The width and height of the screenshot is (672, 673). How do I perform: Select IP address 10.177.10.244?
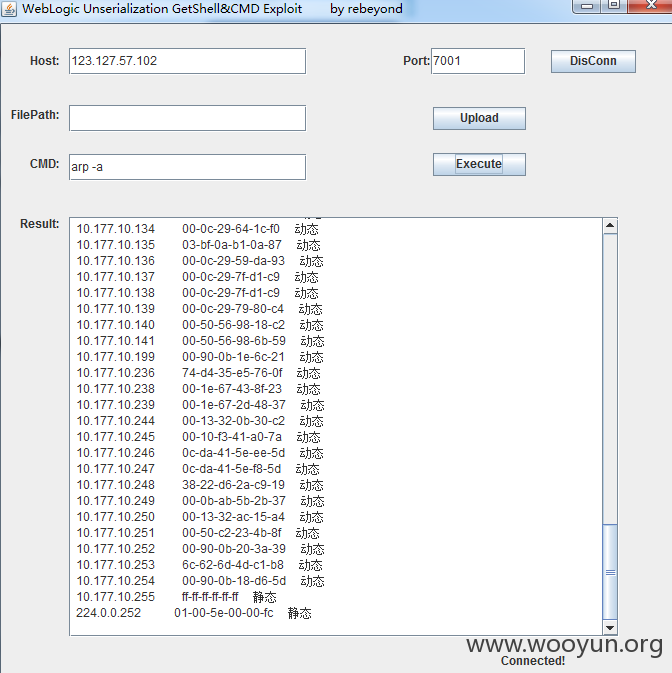[x=115, y=421]
